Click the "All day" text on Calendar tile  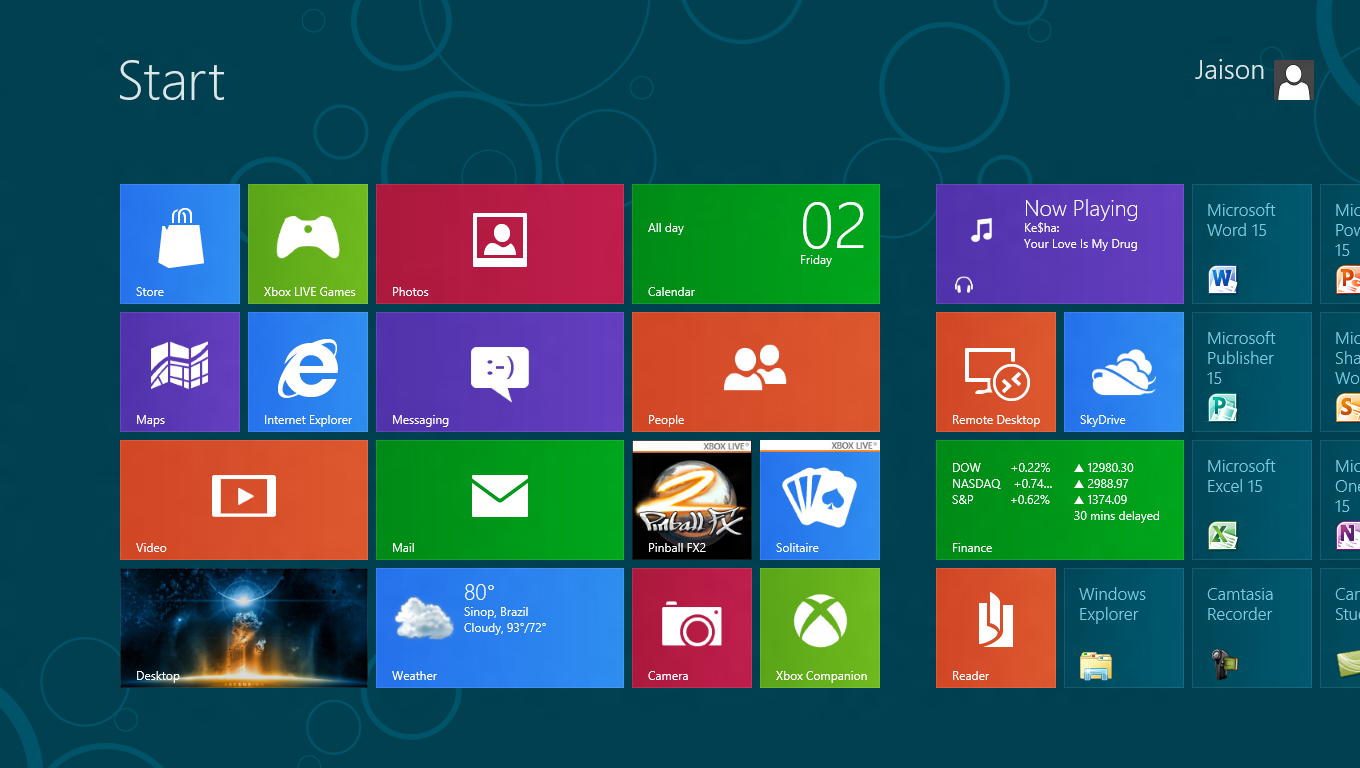(666, 228)
